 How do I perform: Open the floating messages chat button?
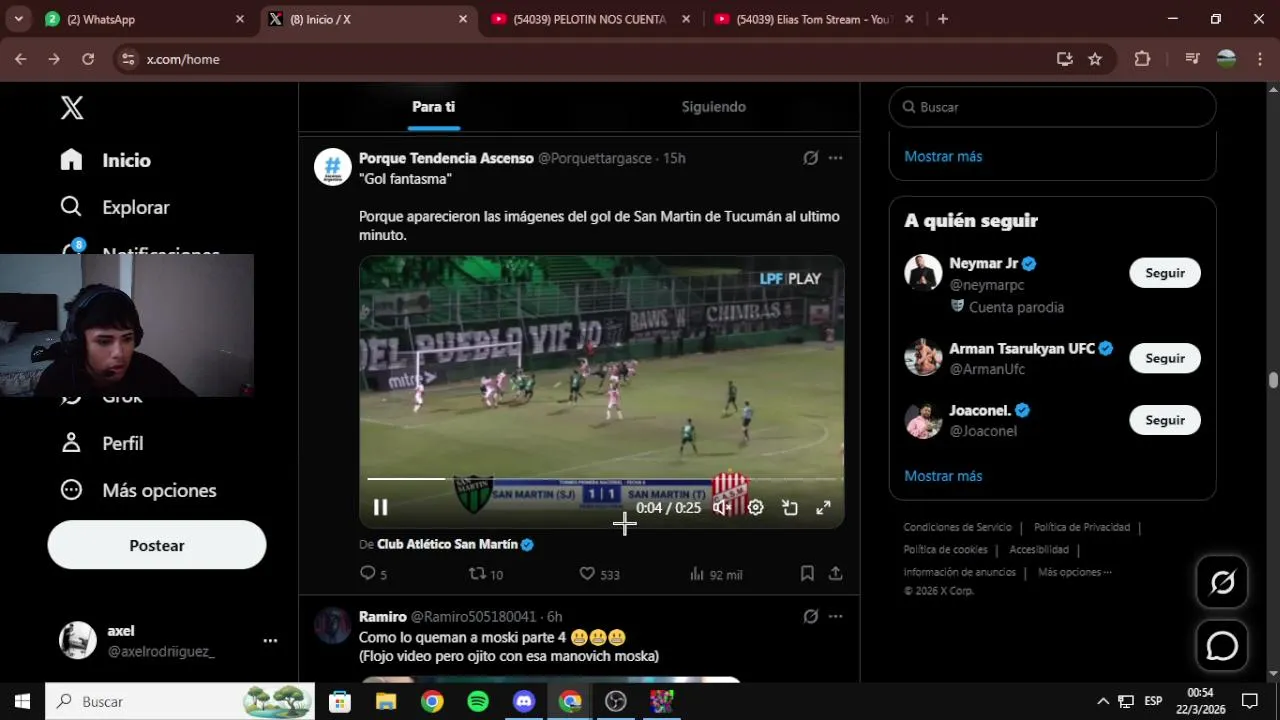(x=1222, y=646)
